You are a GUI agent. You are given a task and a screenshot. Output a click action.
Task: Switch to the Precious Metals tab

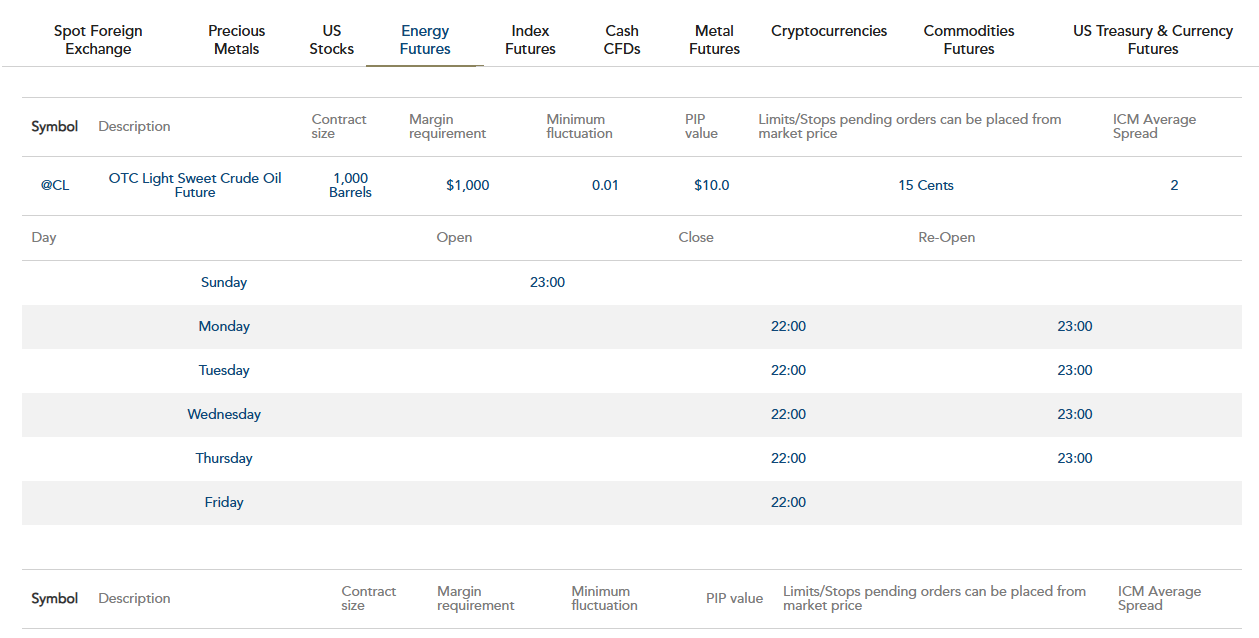[236, 40]
